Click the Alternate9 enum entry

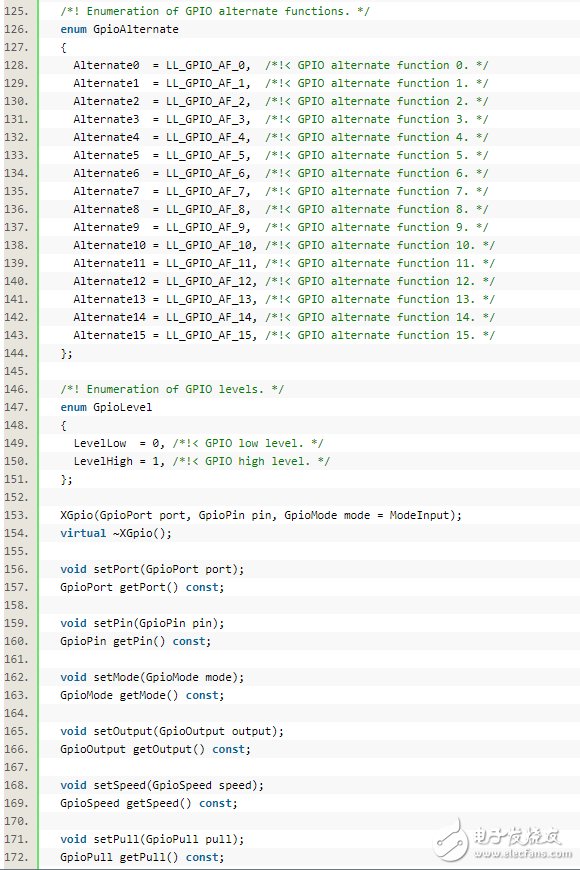pyautogui.click(x=106, y=227)
